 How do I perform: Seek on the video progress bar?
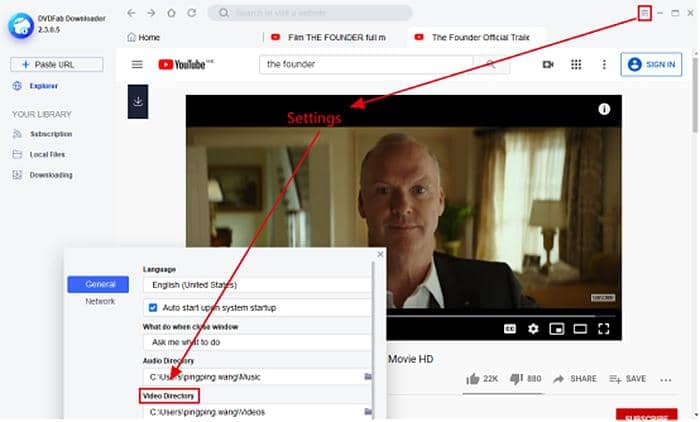[501, 316]
